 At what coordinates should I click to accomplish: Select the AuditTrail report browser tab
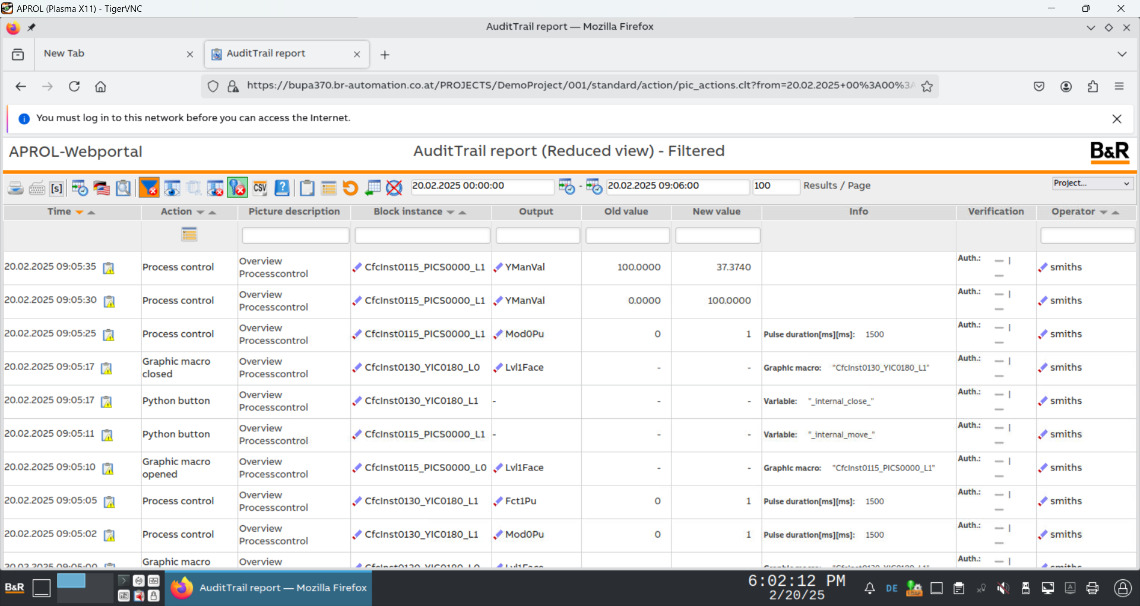coord(280,54)
